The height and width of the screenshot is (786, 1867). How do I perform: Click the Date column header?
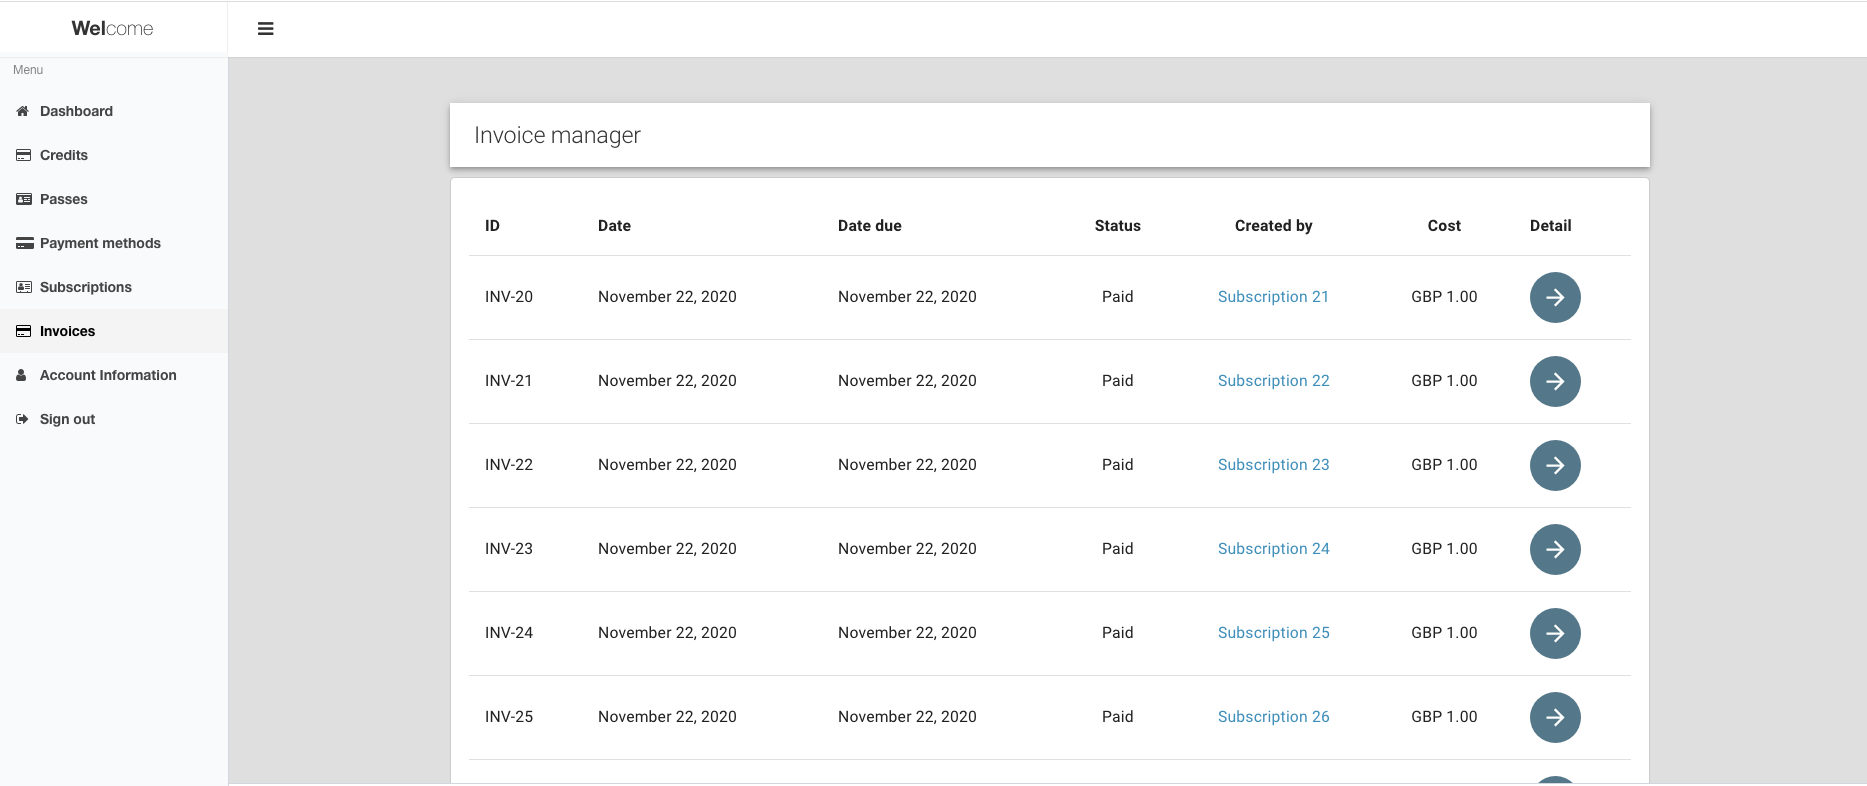614,226
